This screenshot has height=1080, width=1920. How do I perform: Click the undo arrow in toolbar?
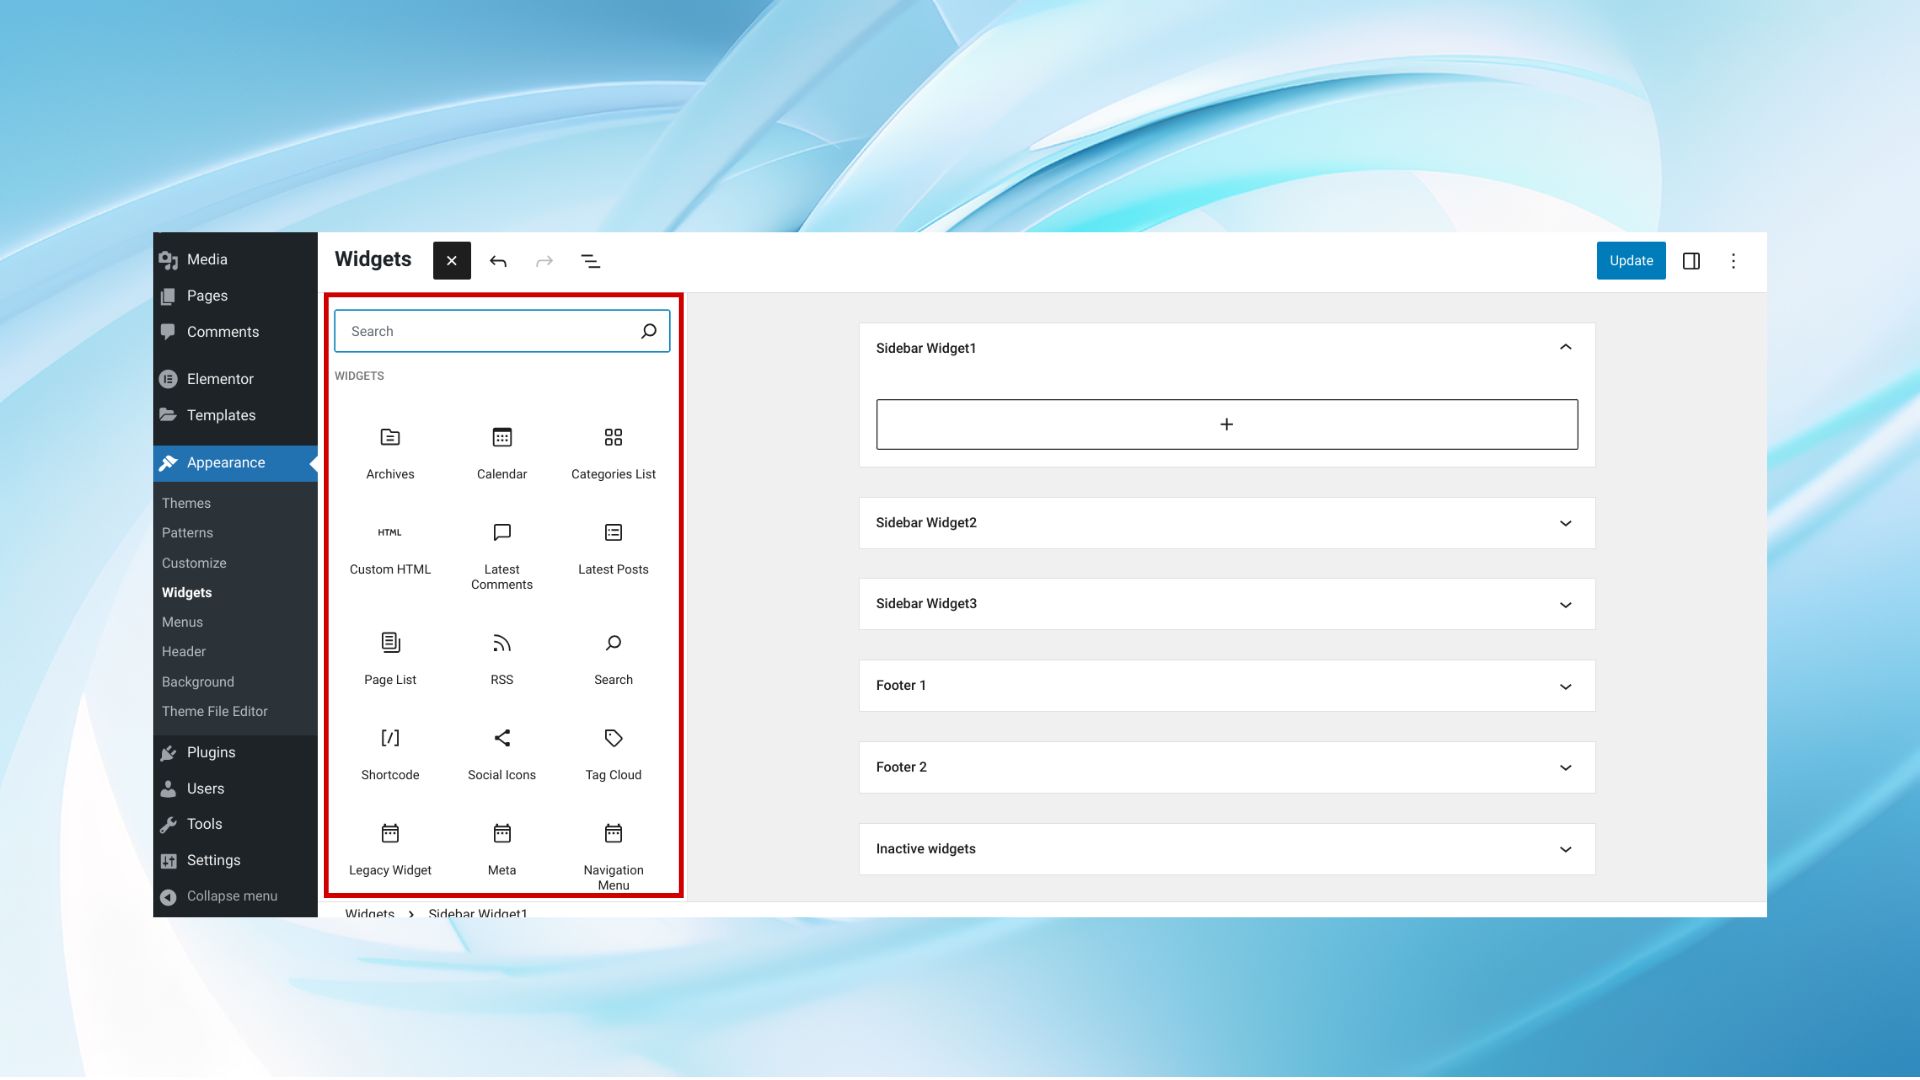pos(498,261)
